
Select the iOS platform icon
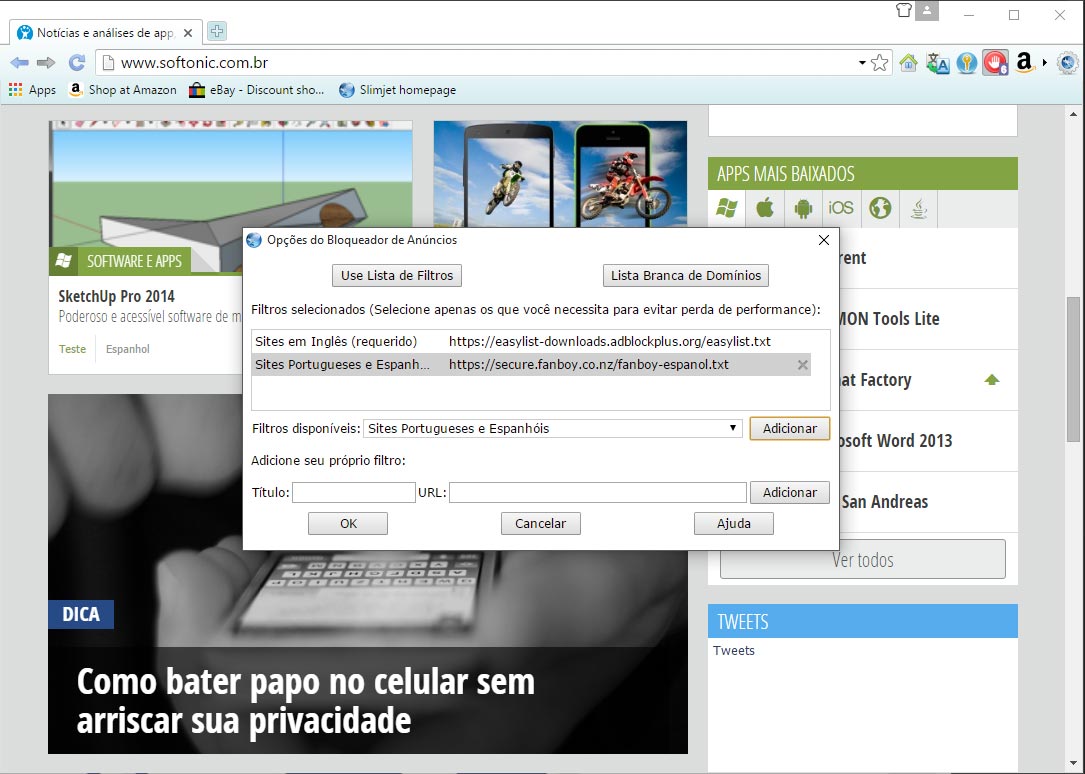click(841, 208)
